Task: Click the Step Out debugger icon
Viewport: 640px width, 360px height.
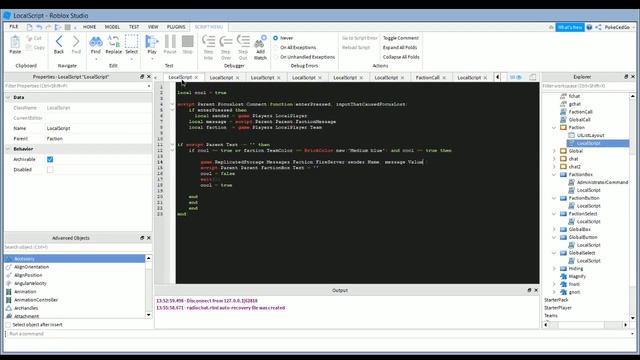Action: pos(243,41)
